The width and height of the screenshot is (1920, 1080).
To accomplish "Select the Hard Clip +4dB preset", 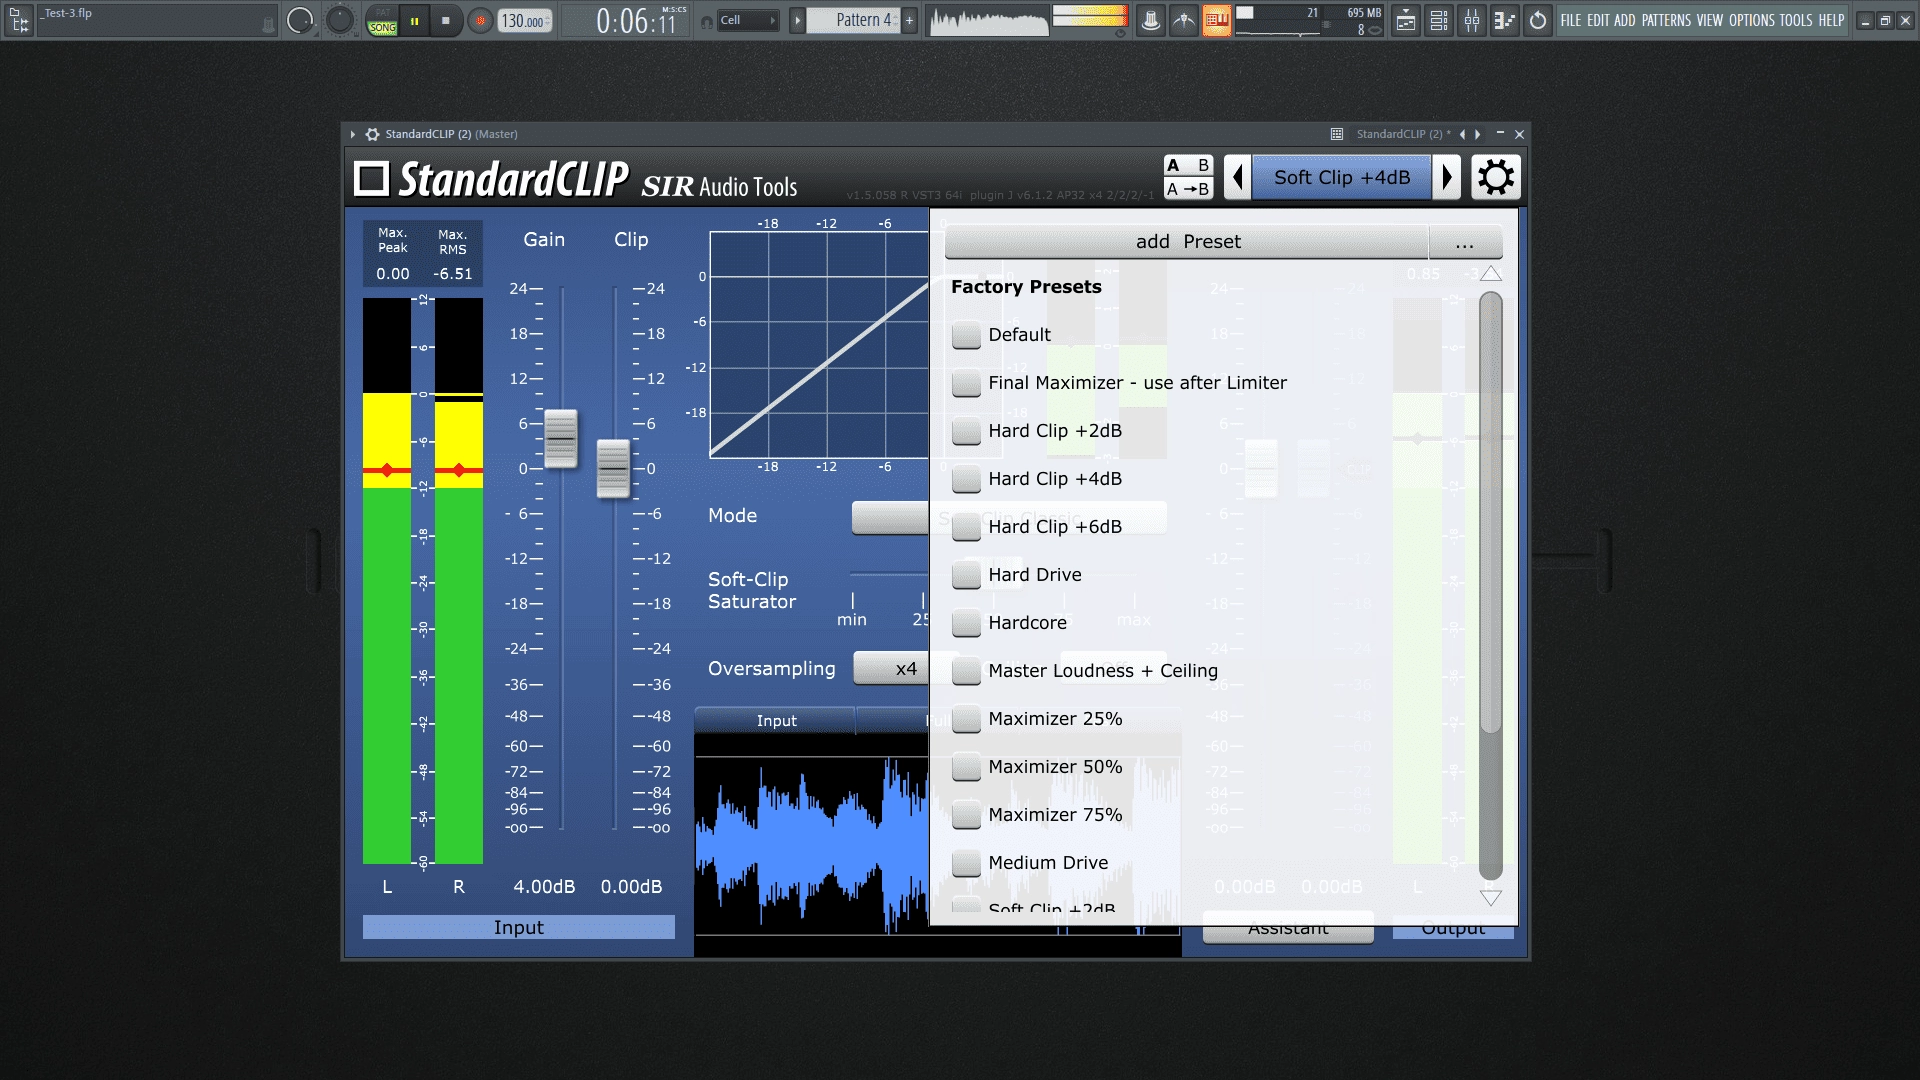I will click(1037, 479).
